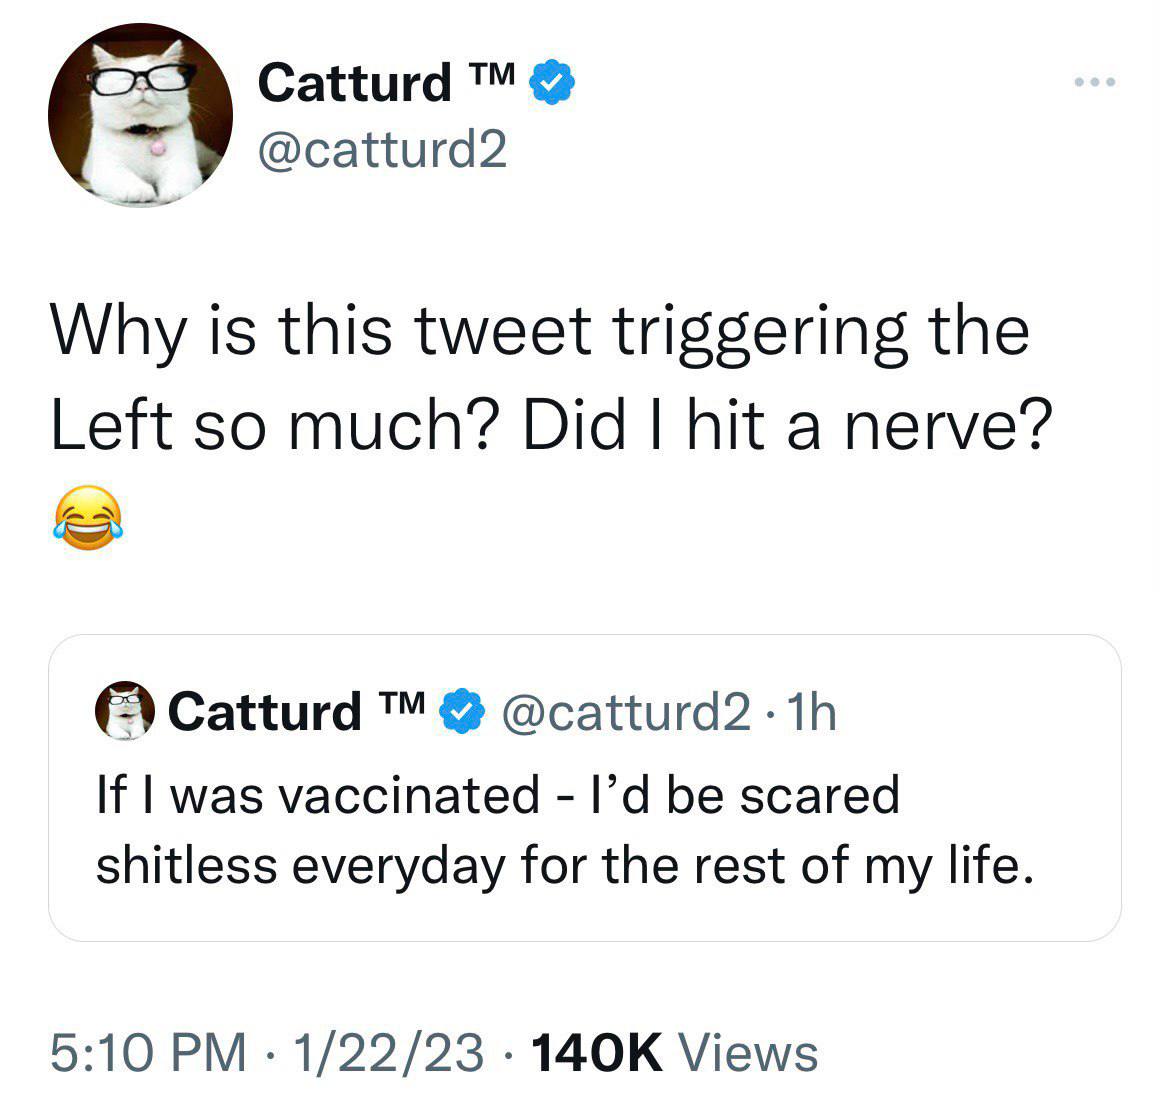The width and height of the screenshot is (1170, 1105).
Task: Click verified badge beside top Catturd name
Action: click(552, 81)
